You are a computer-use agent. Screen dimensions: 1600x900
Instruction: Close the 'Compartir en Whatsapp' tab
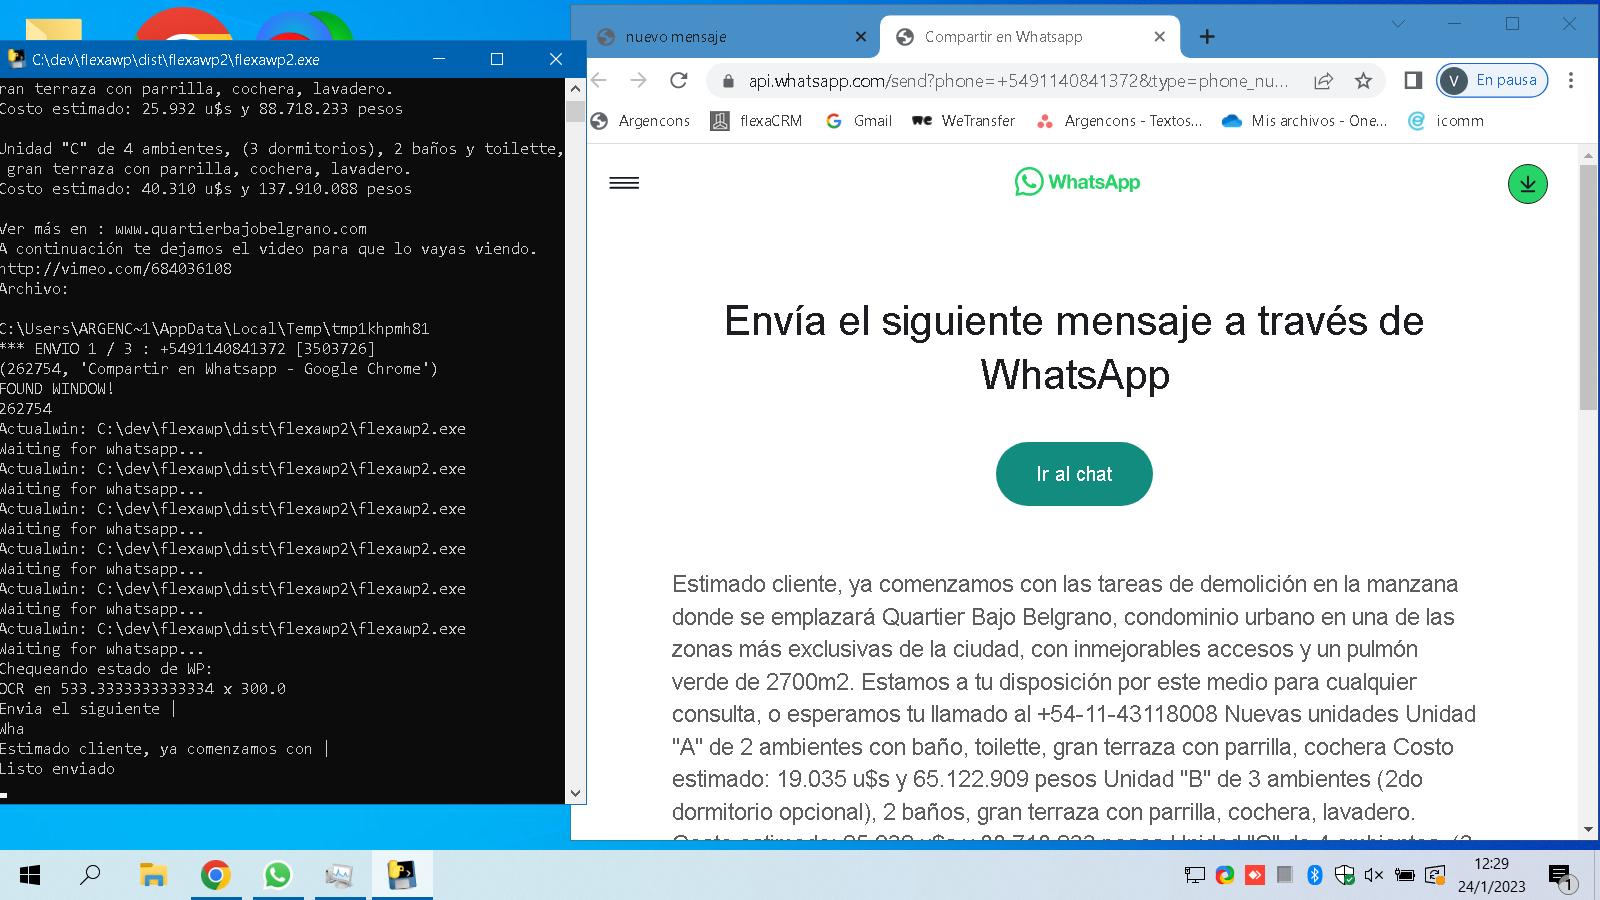(x=1159, y=37)
